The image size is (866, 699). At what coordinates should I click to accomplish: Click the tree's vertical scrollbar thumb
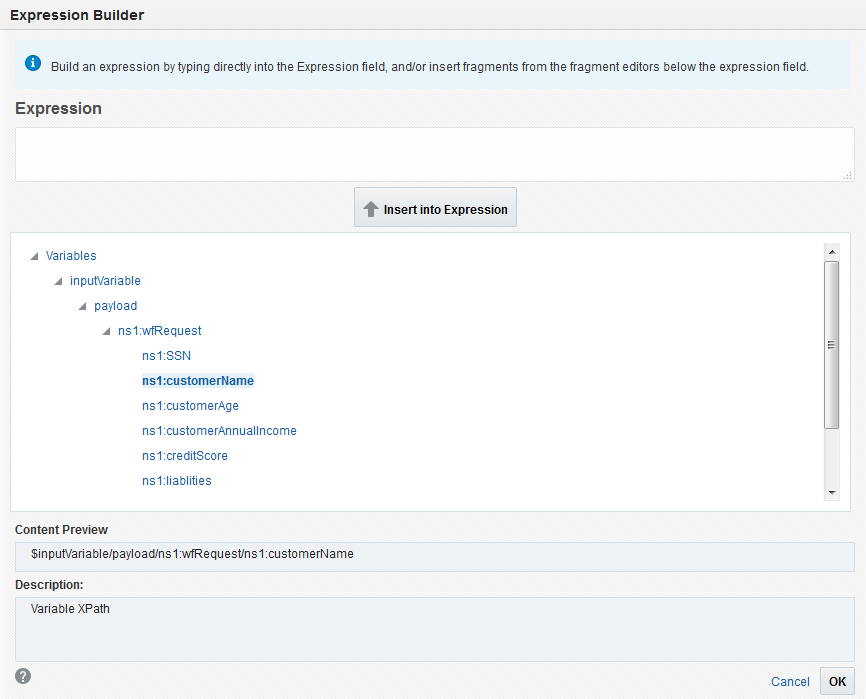pyautogui.click(x=831, y=345)
